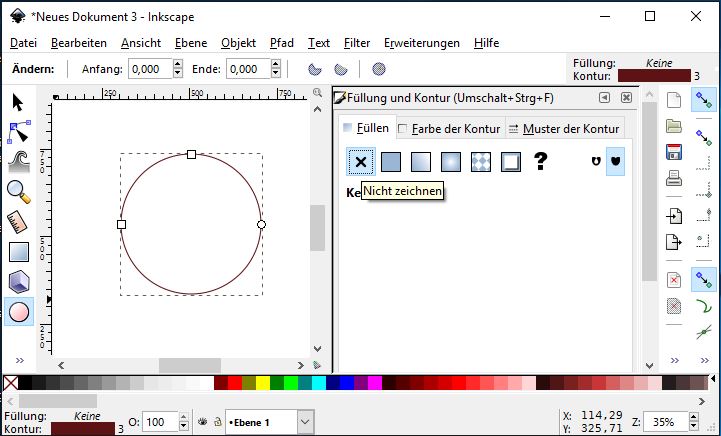
Task: Increase the Ende value with stepper
Action: pos(275,64)
